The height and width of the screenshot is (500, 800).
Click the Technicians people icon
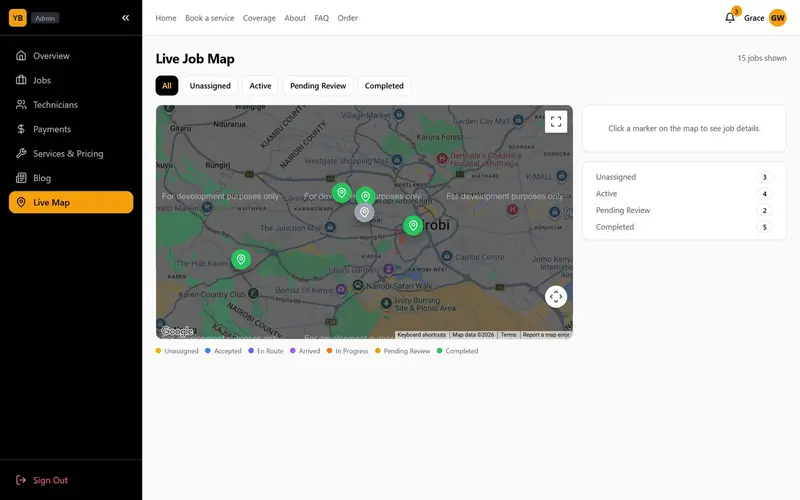tap(21, 104)
